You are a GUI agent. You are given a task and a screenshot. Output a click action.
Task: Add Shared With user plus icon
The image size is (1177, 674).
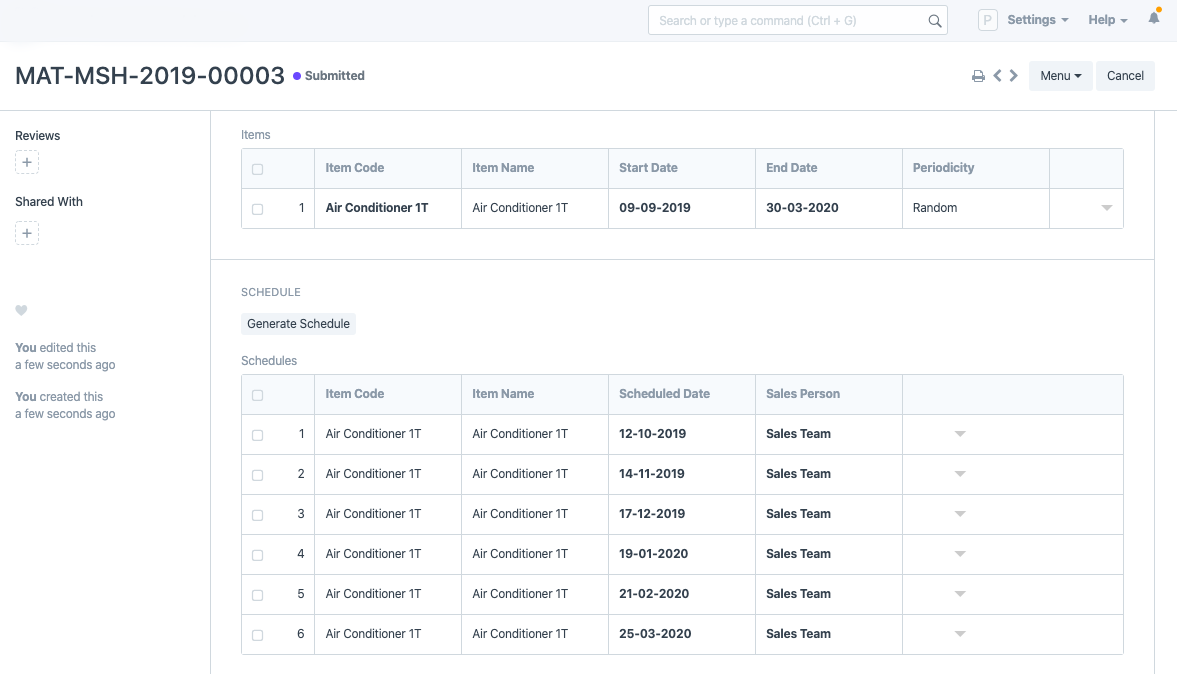[27, 233]
